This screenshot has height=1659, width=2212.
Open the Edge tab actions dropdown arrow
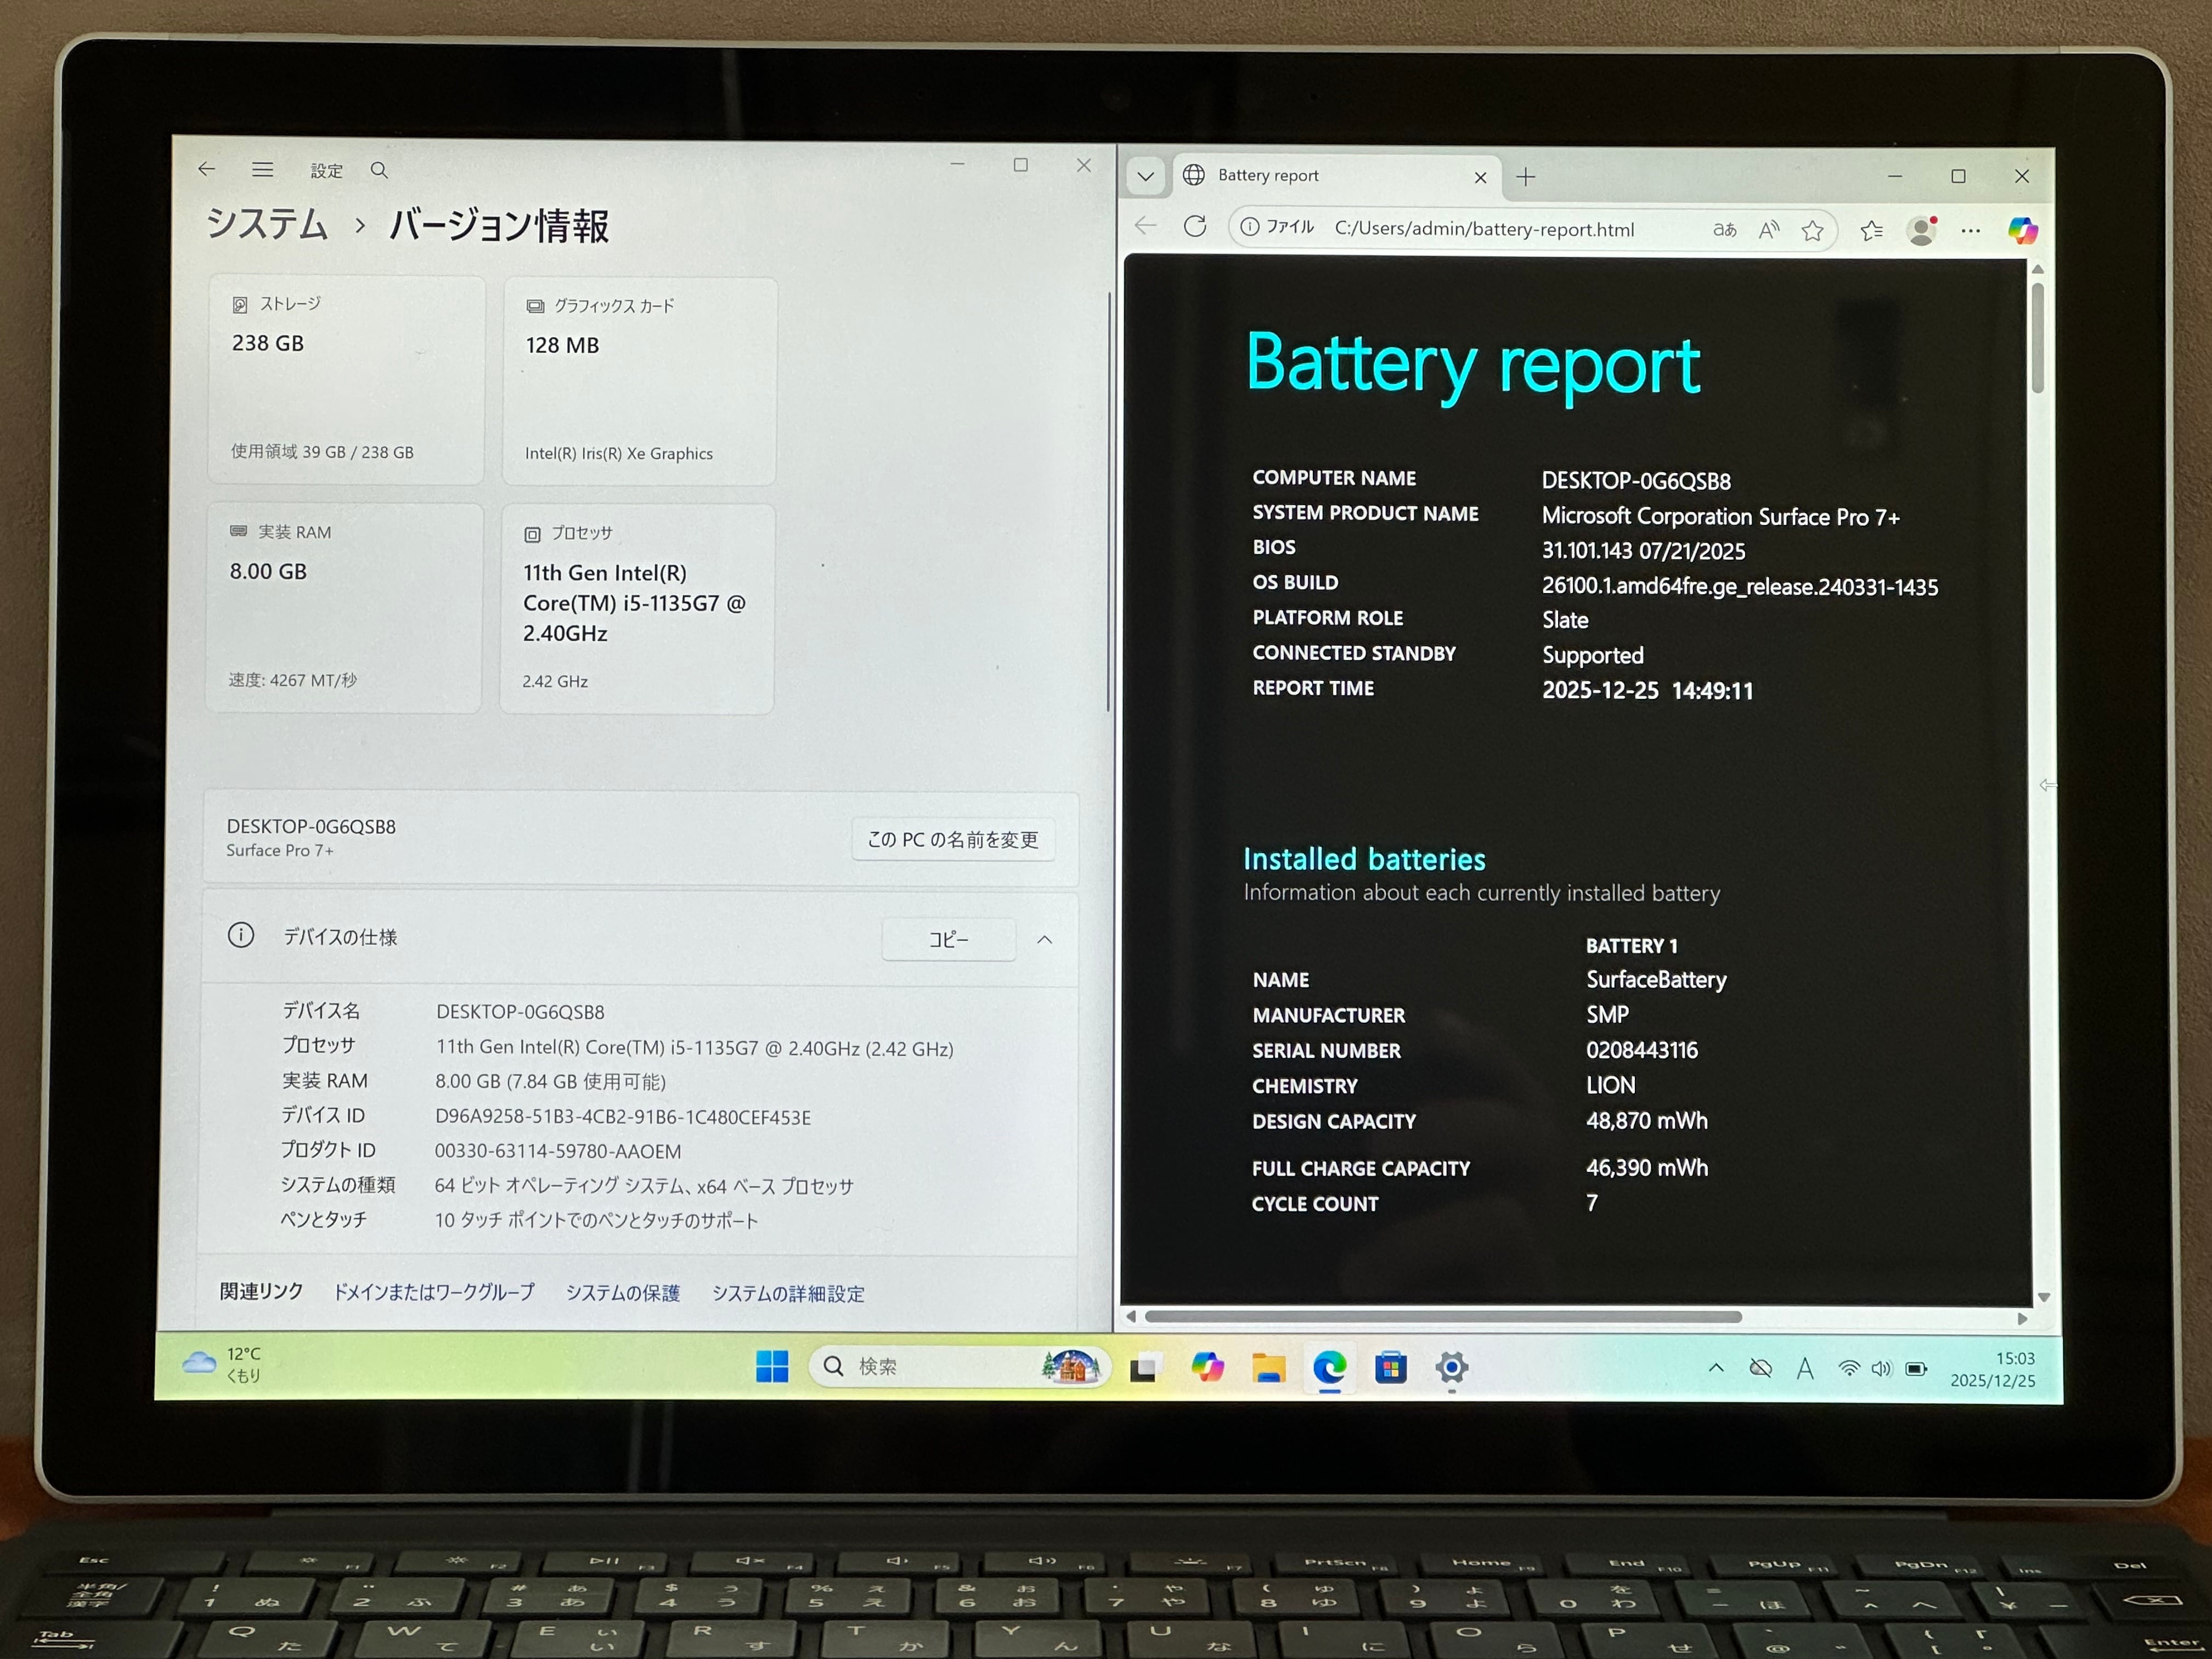[x=1146, y=177]
